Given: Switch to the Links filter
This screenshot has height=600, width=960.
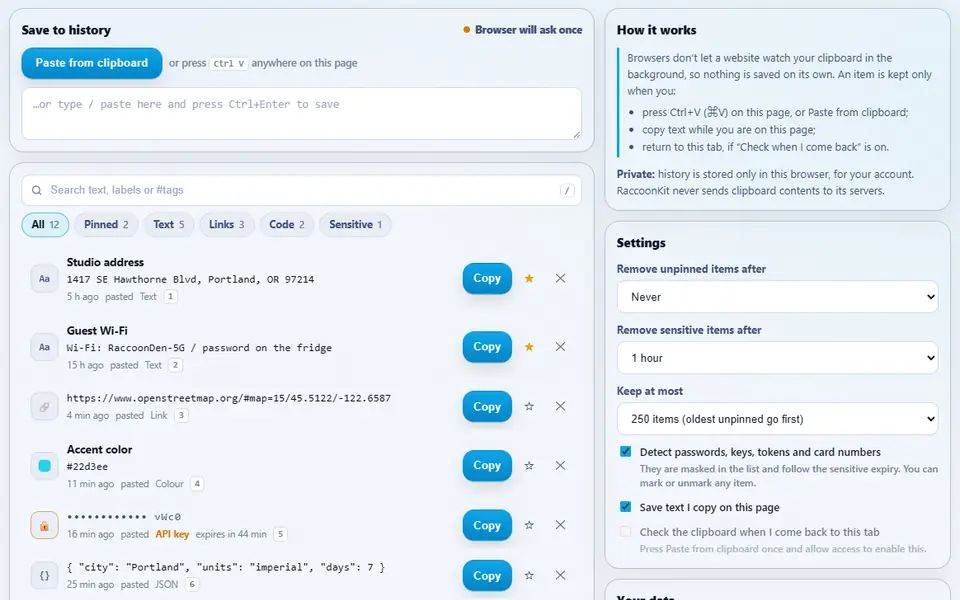Looking at the screenshot, I should tap(227, 225).
